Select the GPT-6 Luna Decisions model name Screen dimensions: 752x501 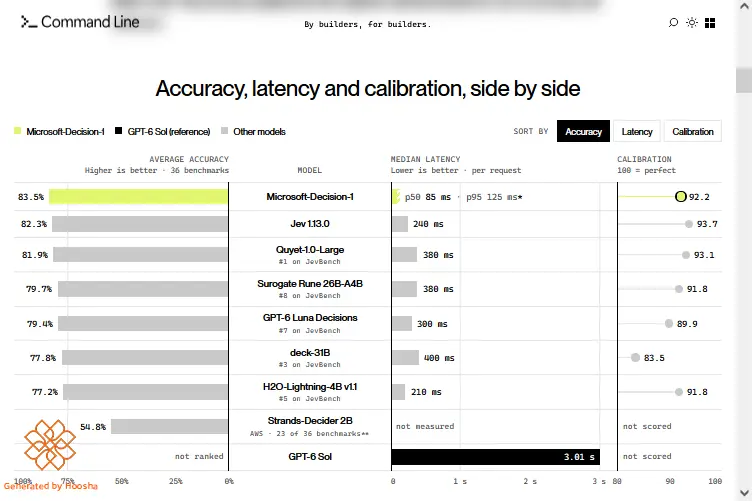pyautogui.click(x=310, y=318)
